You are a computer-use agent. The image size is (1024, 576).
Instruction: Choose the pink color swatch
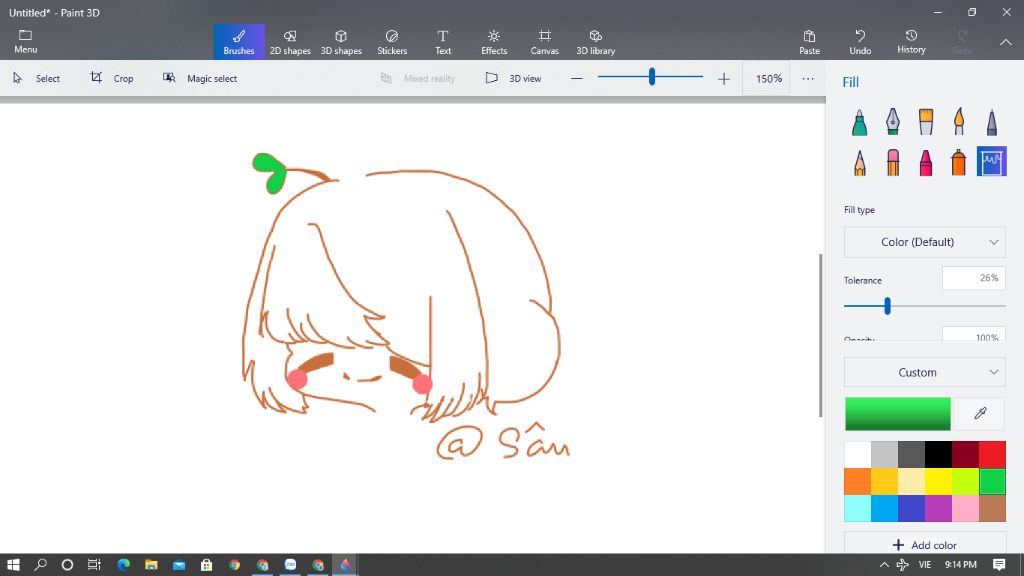(965, 509)
